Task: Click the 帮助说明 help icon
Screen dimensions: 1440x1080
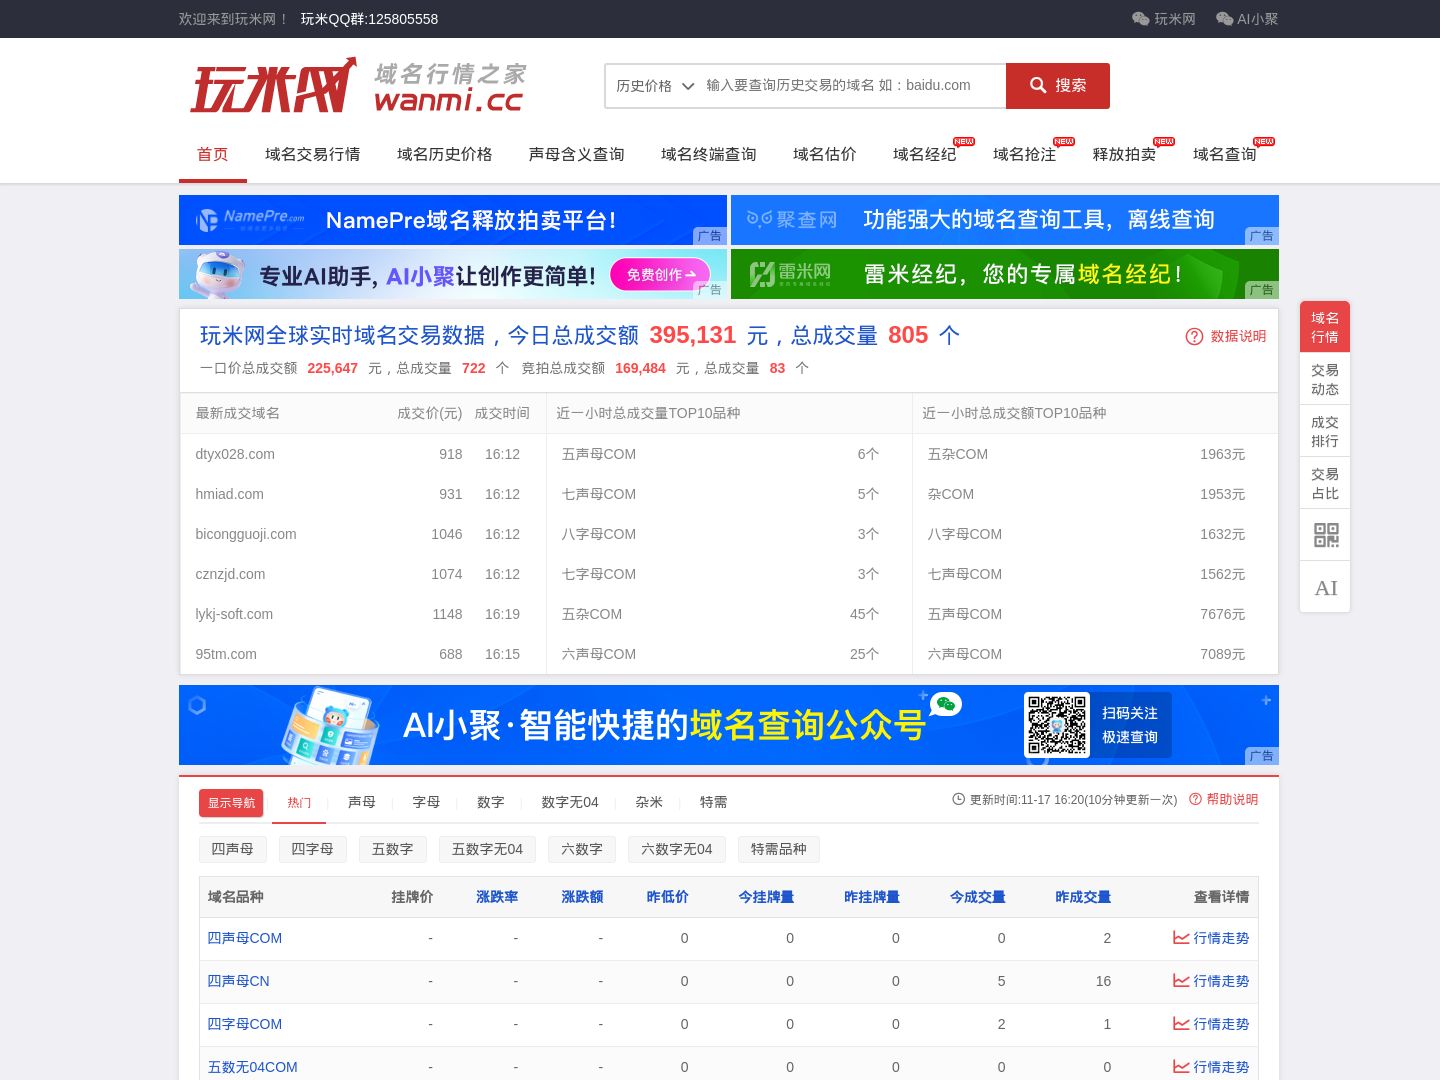Action: point(1195,800)
